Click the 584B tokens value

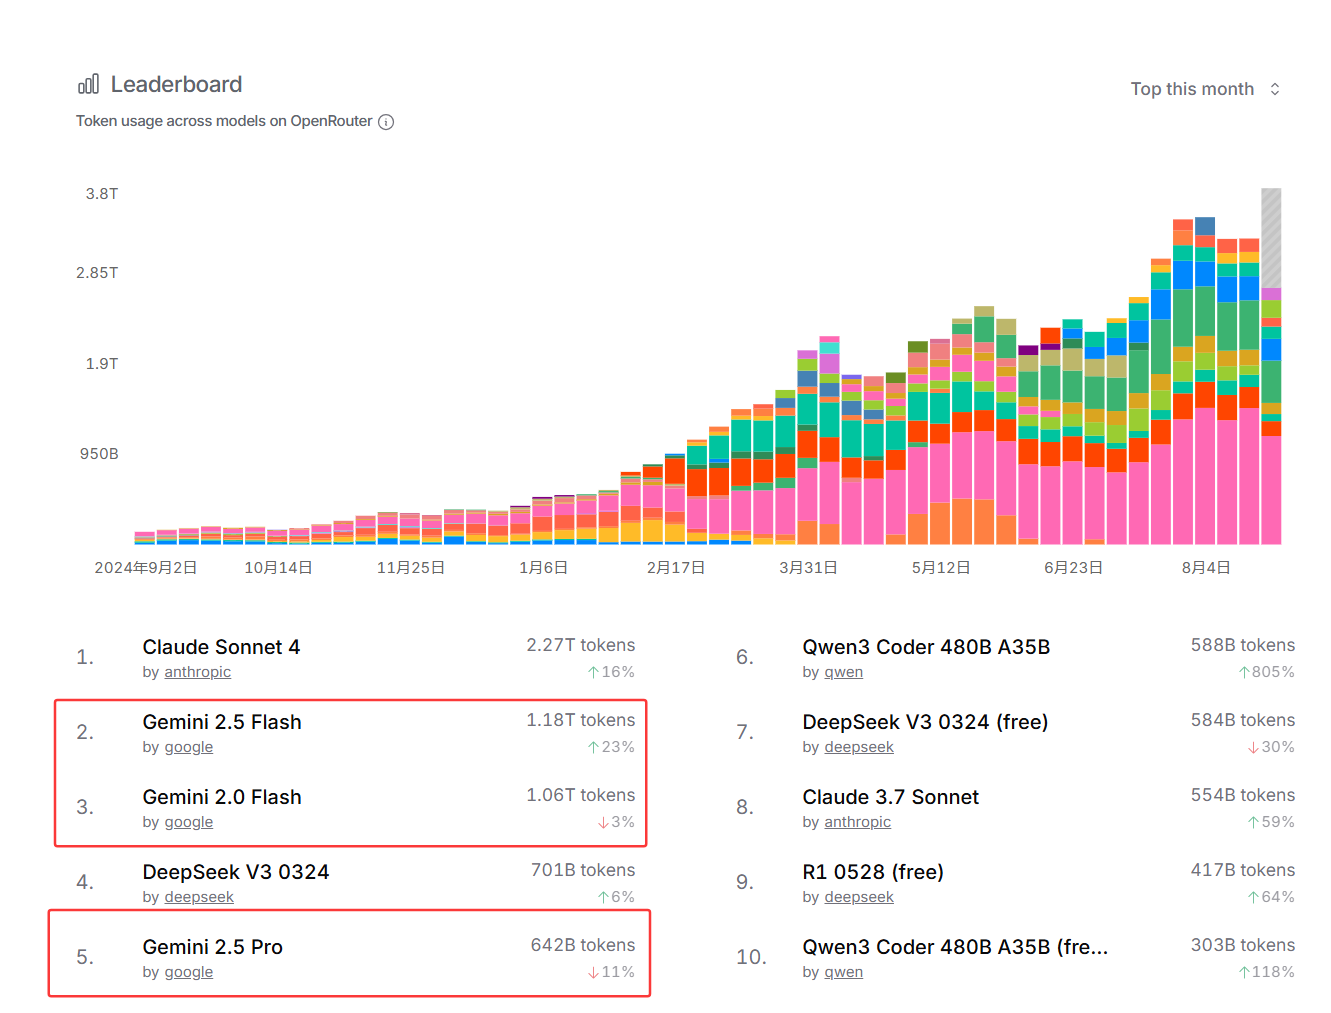[1243, 720]
